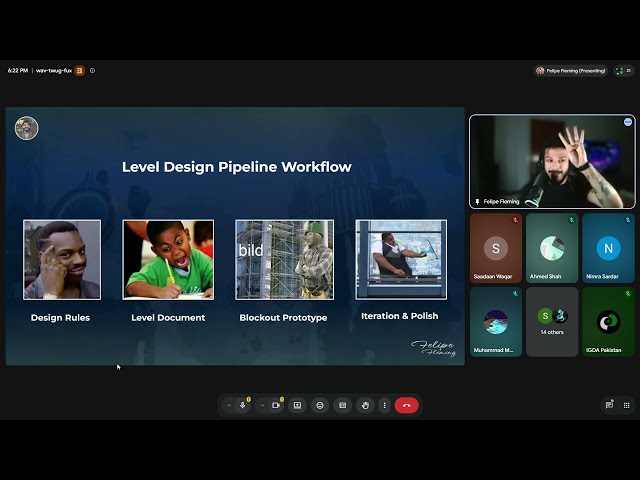Open meeting details info icon
640x480 pixels.
coord(92,71)
